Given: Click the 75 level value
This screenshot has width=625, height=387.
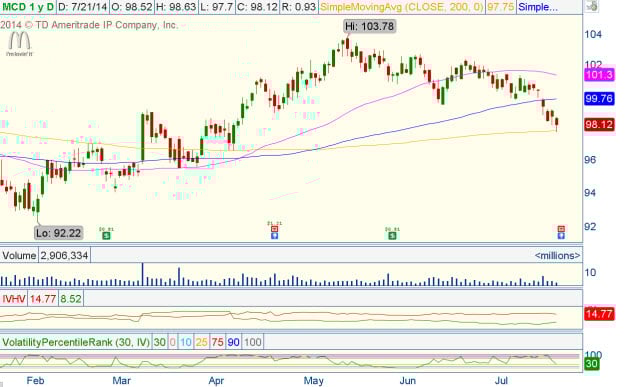Looking at the screenshot, I should pyautogui.click(x=218, y=342).
